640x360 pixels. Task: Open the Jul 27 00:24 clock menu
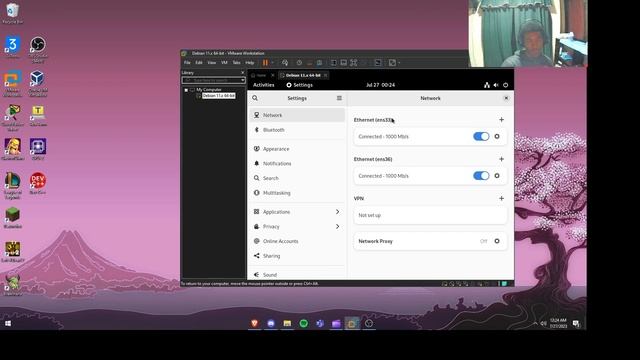coord(380,85)
